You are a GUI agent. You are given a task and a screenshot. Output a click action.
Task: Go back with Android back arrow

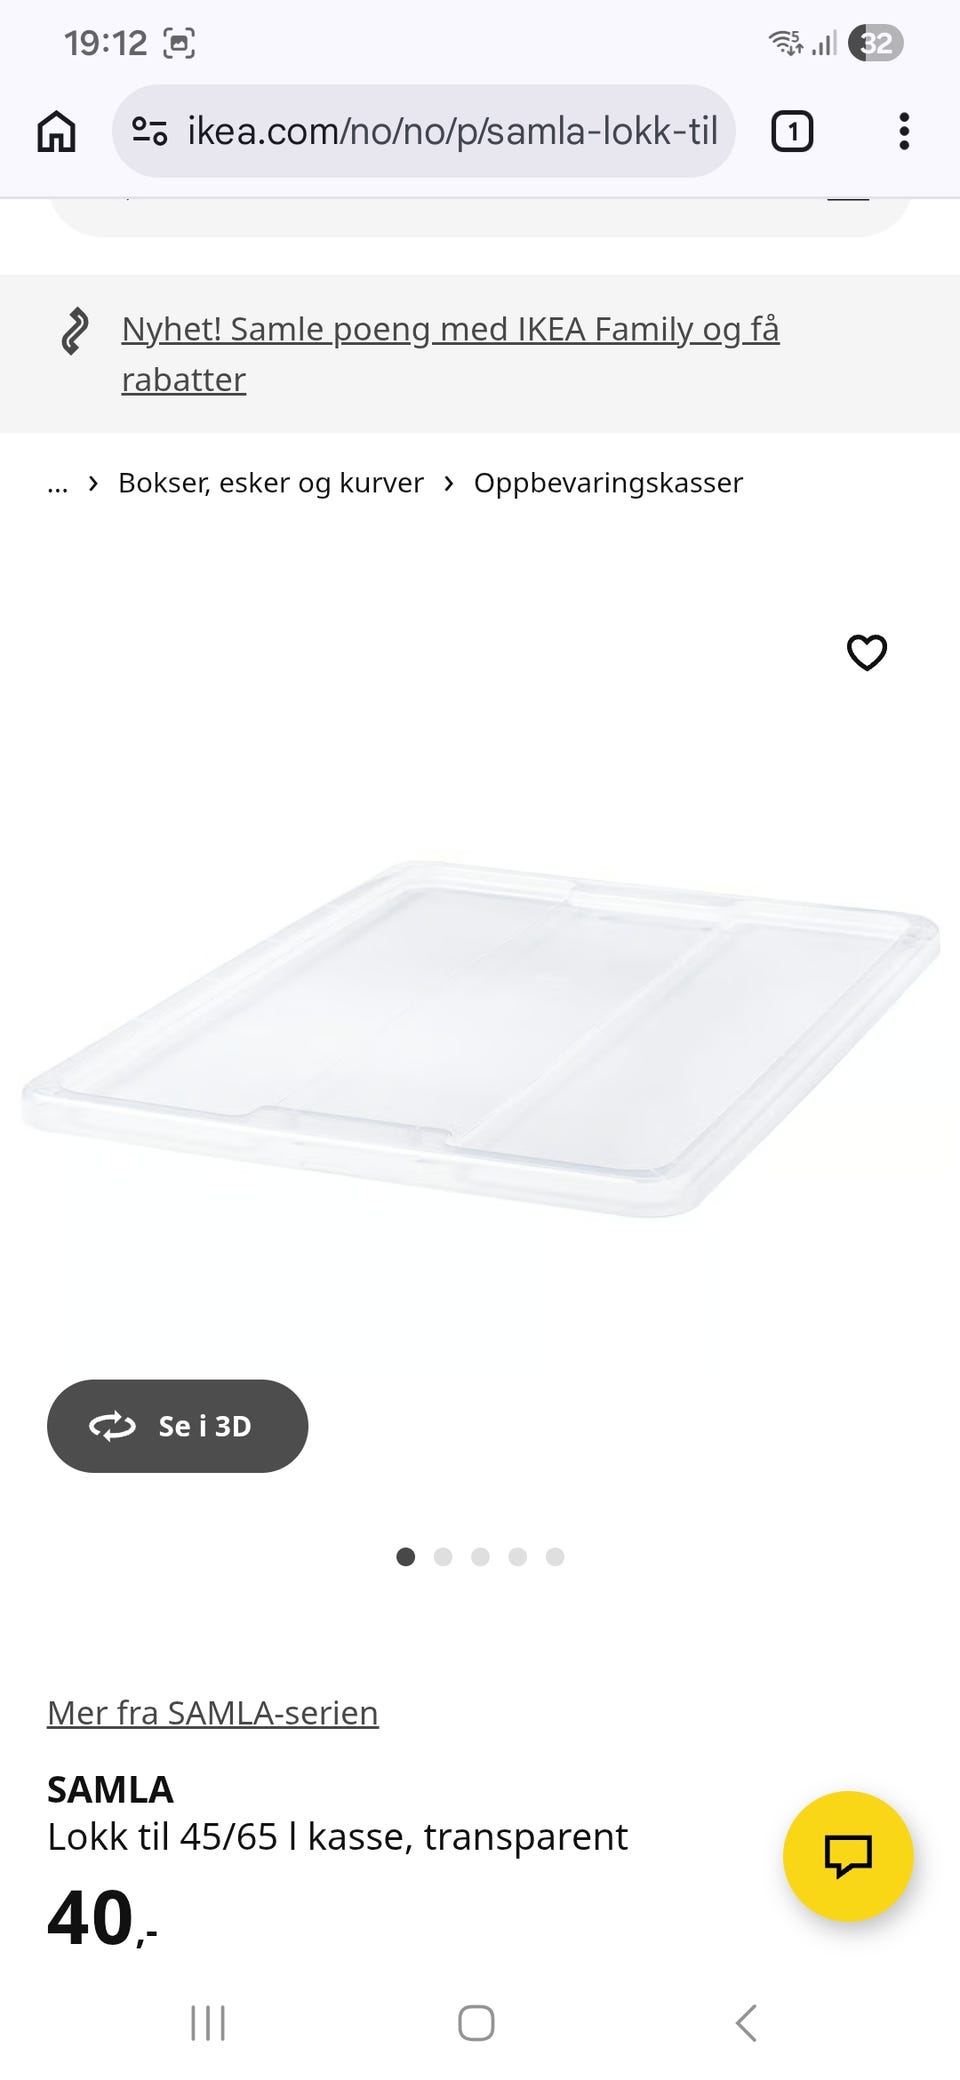[x=746, y=2023]
